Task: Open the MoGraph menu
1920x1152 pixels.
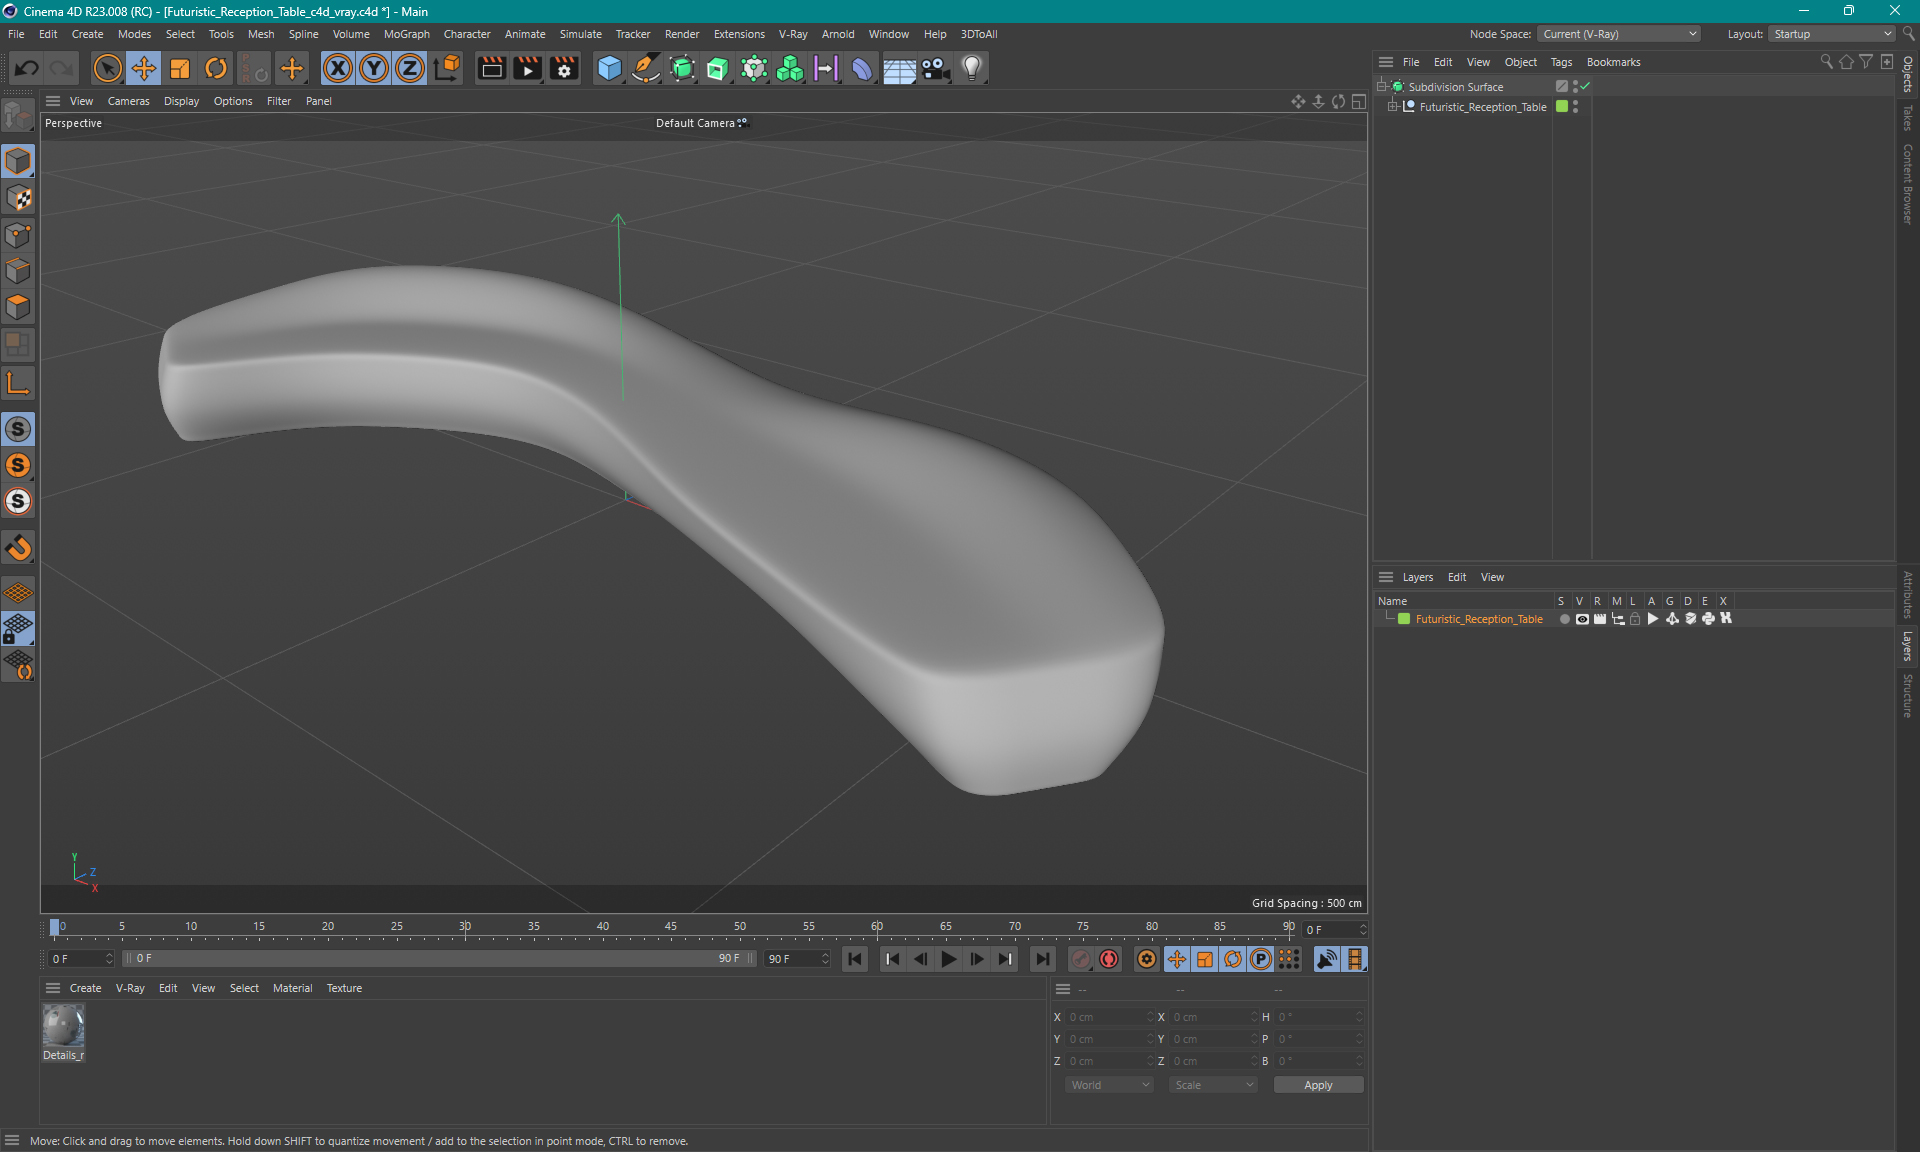Action: pyautogui.click(x=406, y=34)
